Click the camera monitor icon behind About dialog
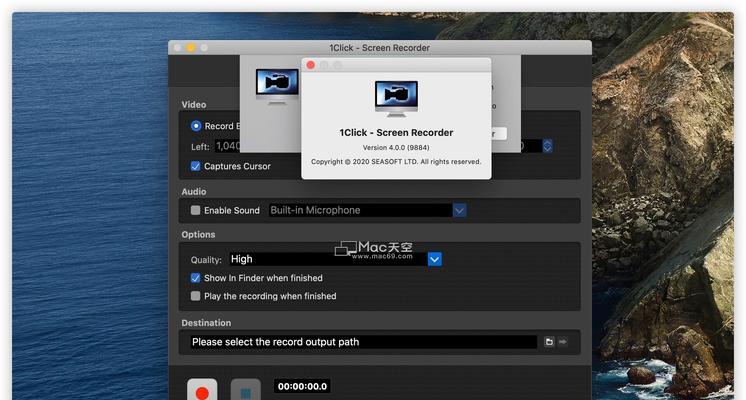 277,86
